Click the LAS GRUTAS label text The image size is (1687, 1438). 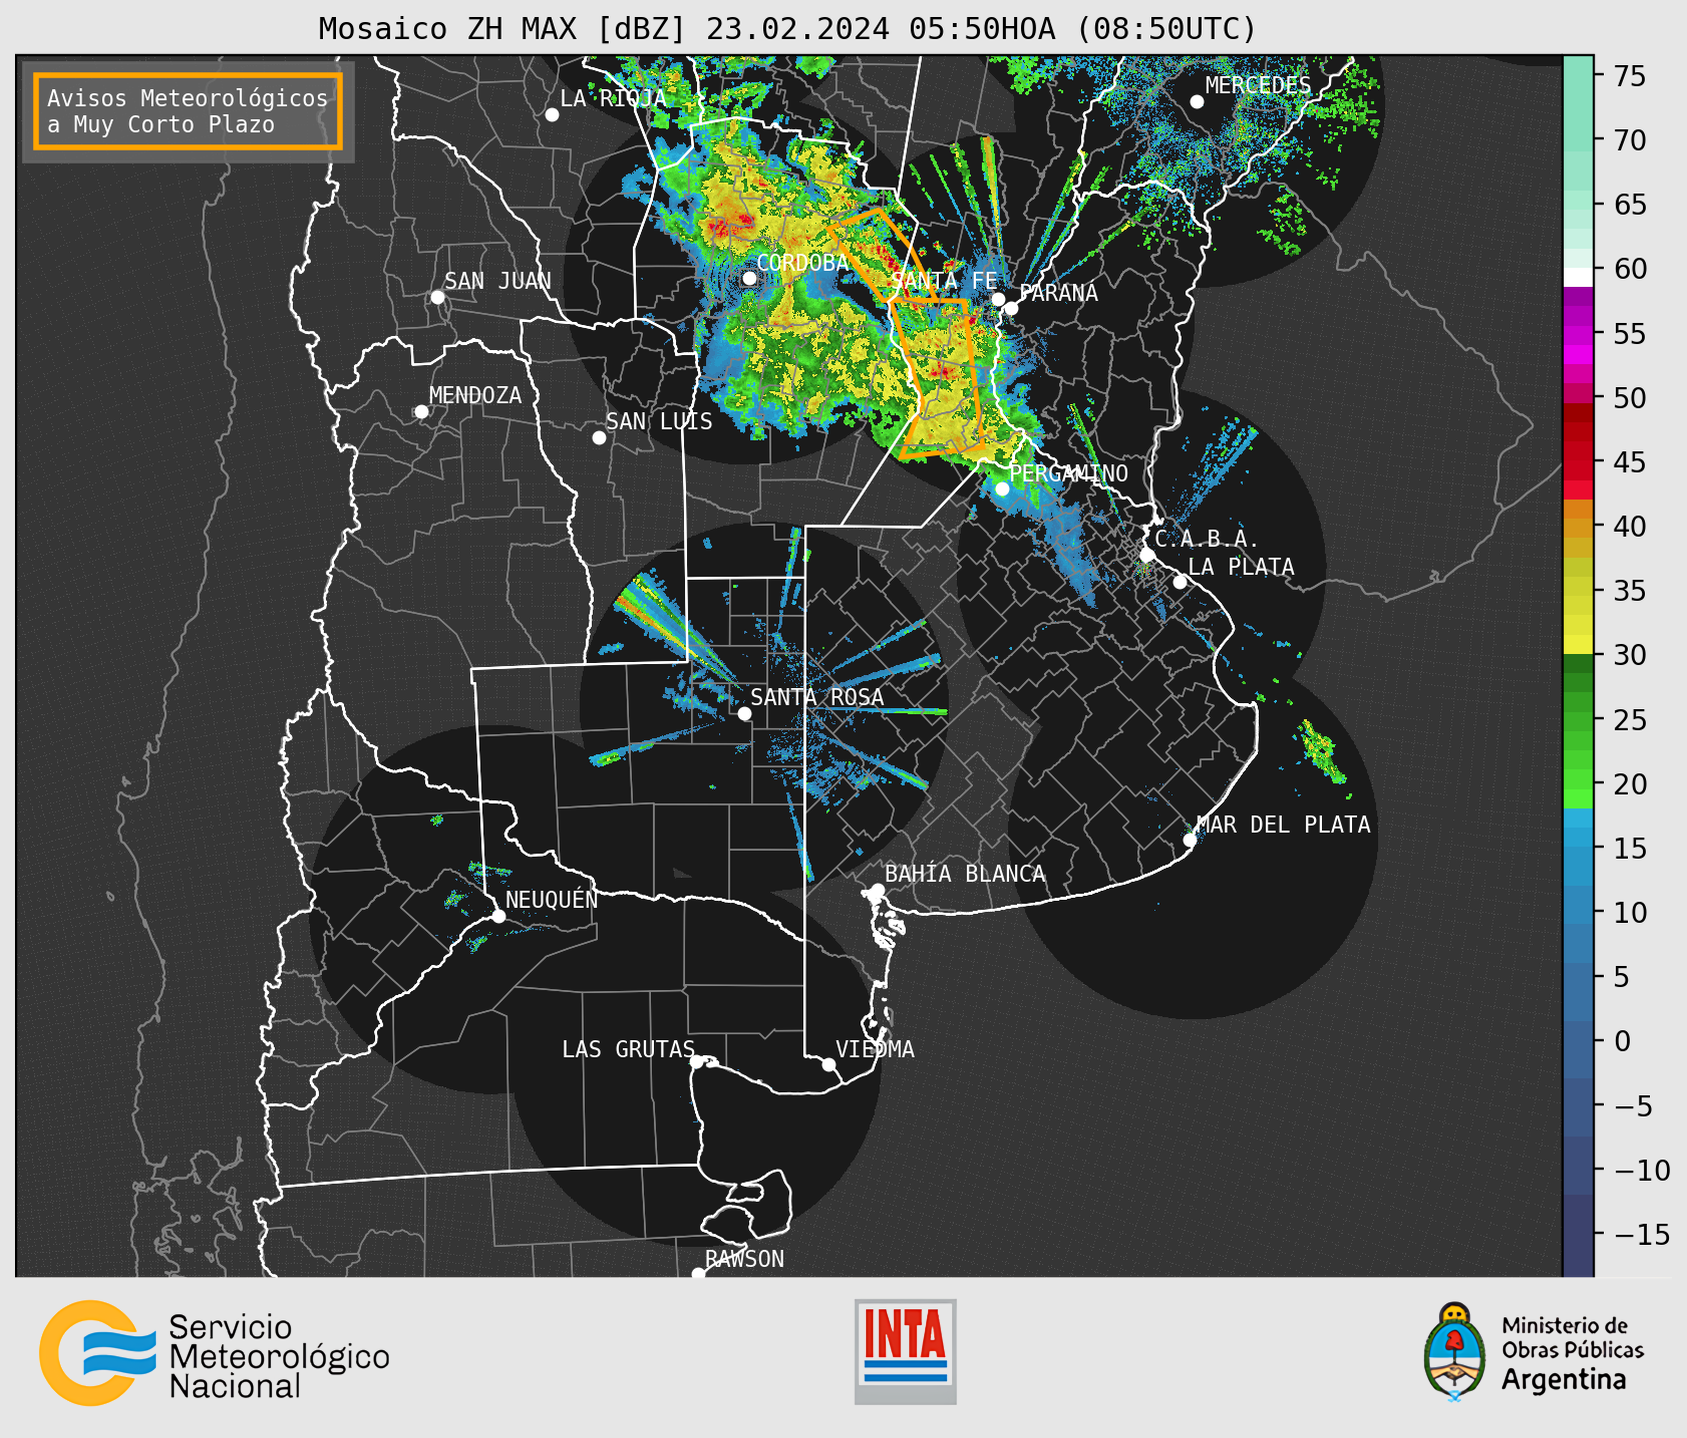pyautogui.click(x=628, y=1050)
